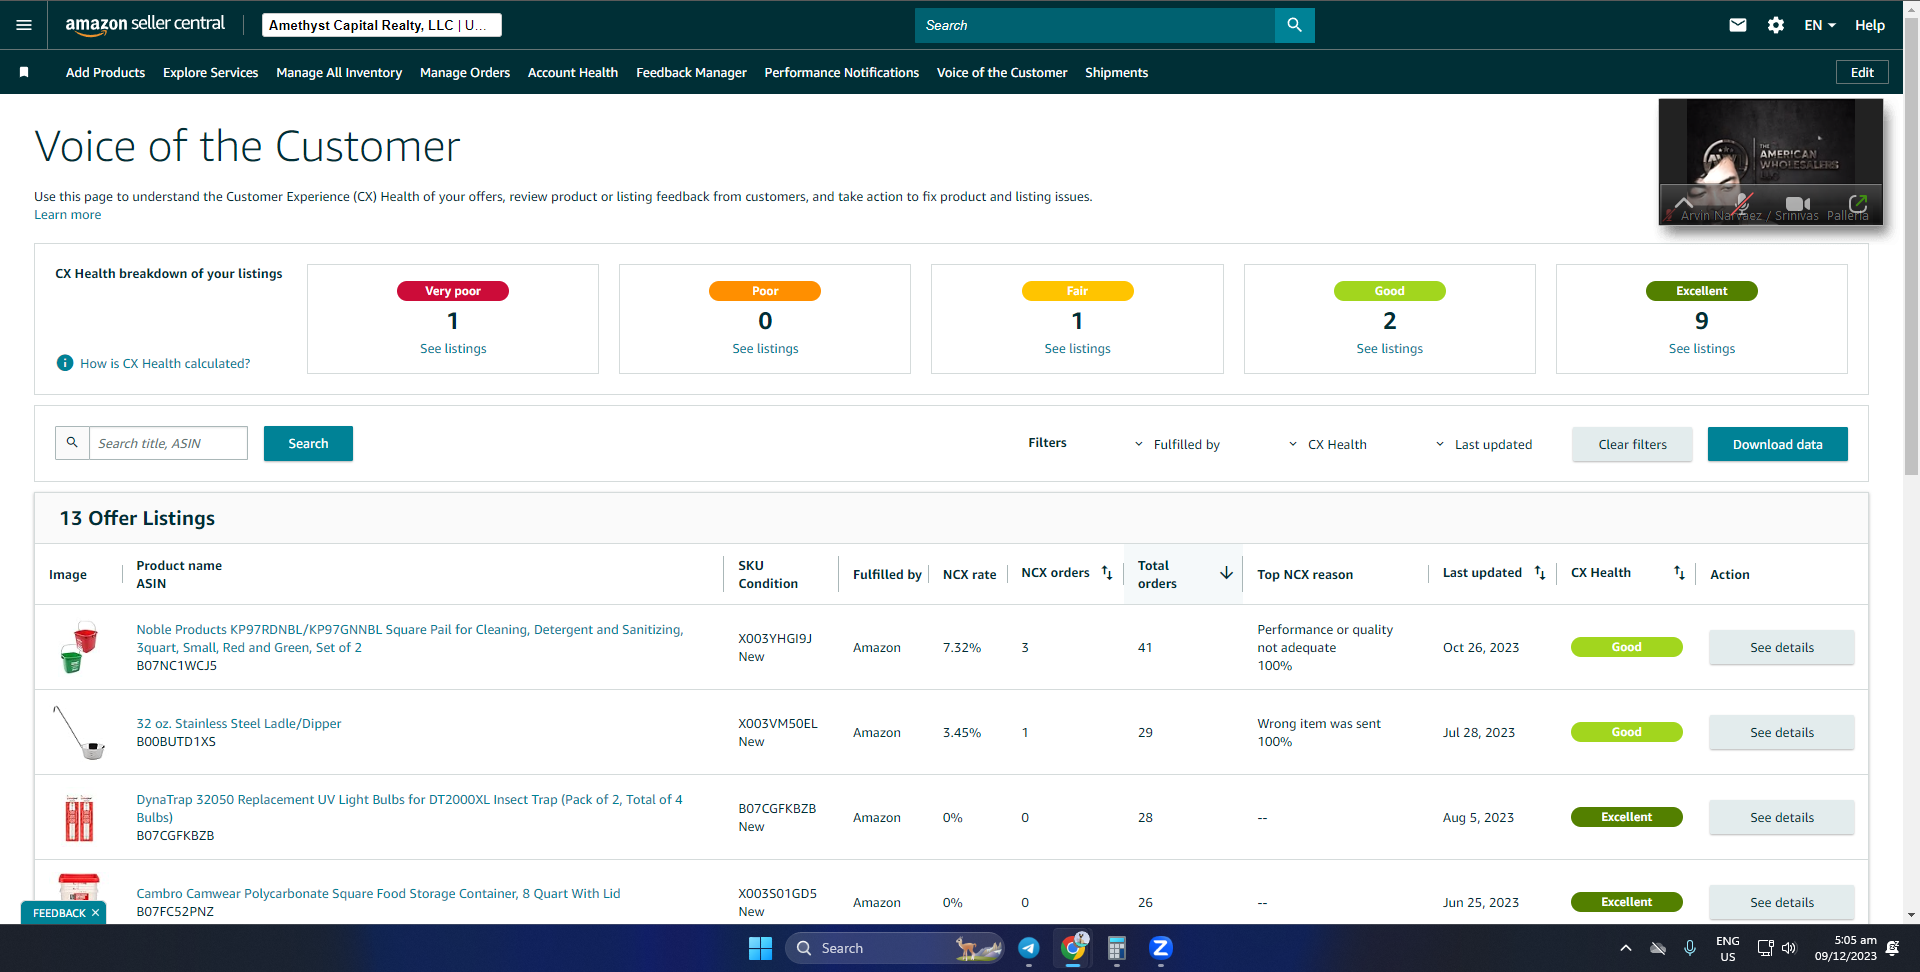See details for DynaTrap Replacement UV Bulbs
The width and height of the screenshot is (1920, 972).
click(1781, 817)
